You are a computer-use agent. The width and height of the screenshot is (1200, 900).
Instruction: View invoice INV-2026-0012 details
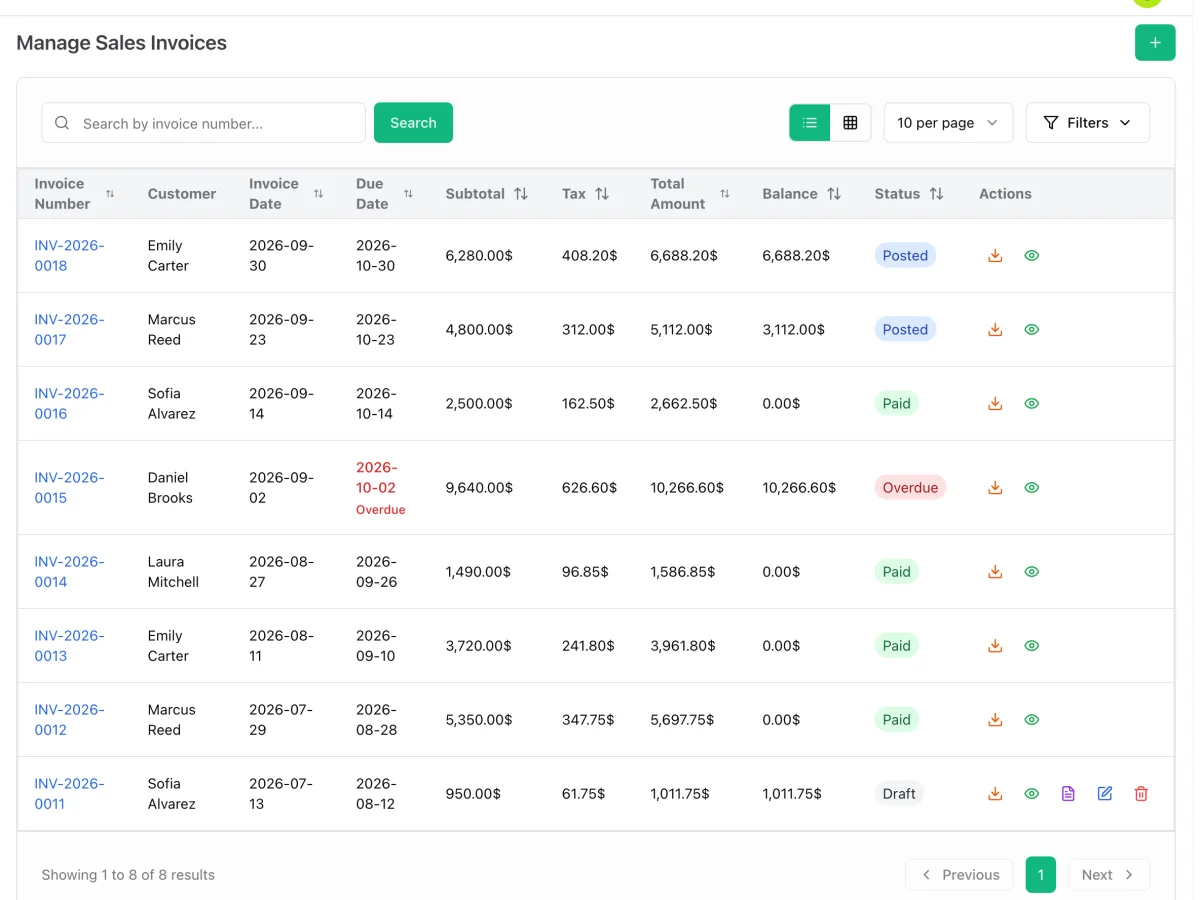click(1032, 720)
